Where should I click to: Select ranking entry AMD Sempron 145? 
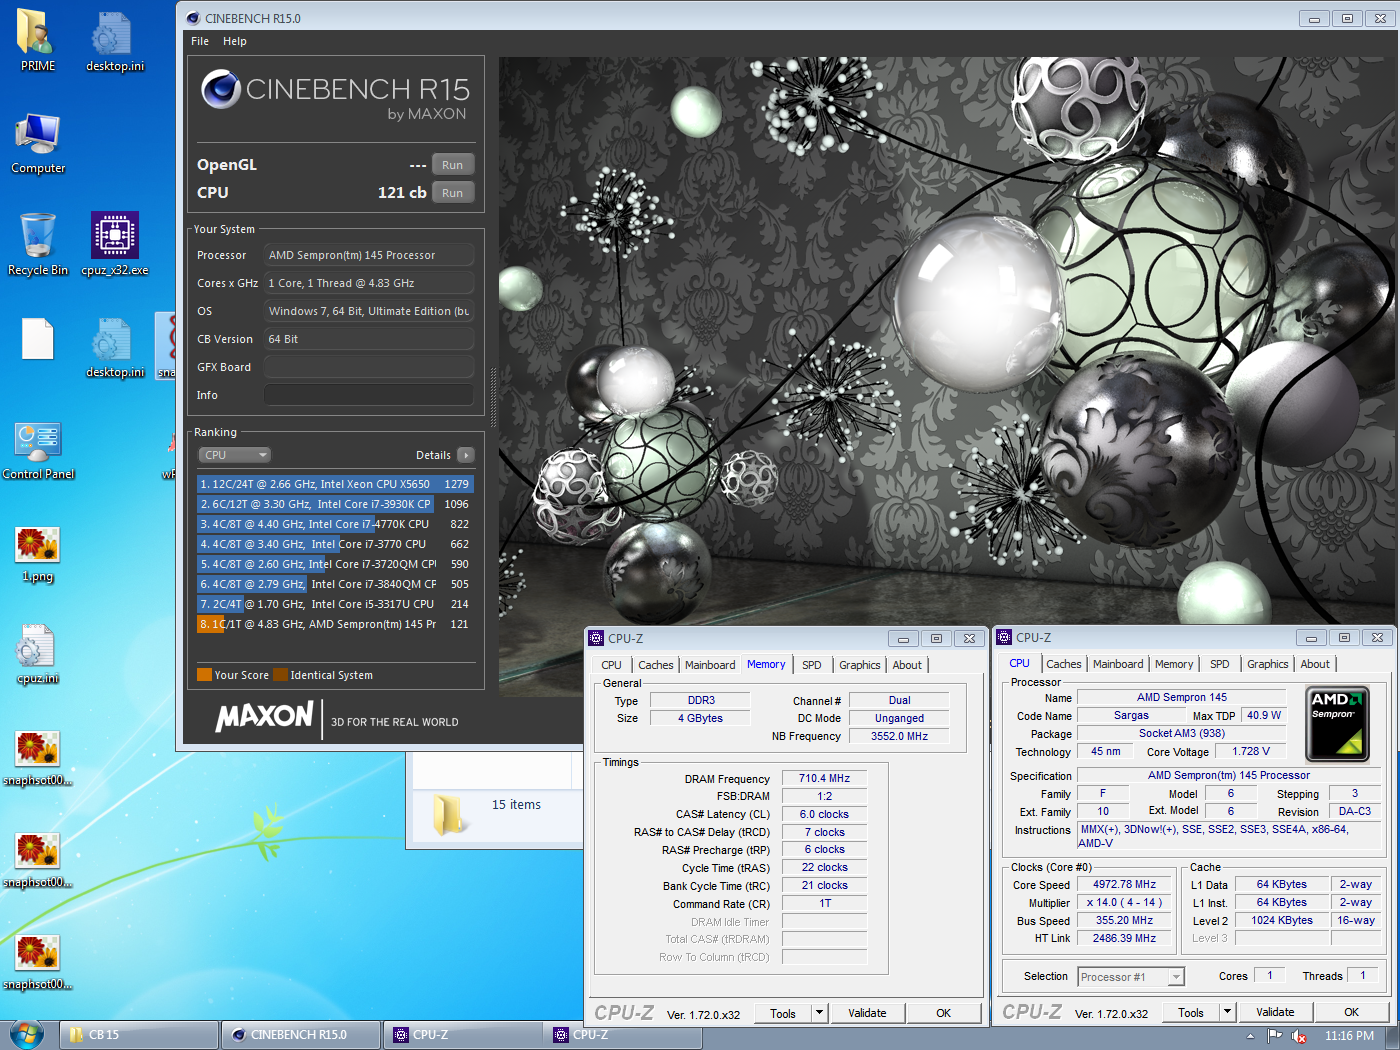click(x=335, y=624)
